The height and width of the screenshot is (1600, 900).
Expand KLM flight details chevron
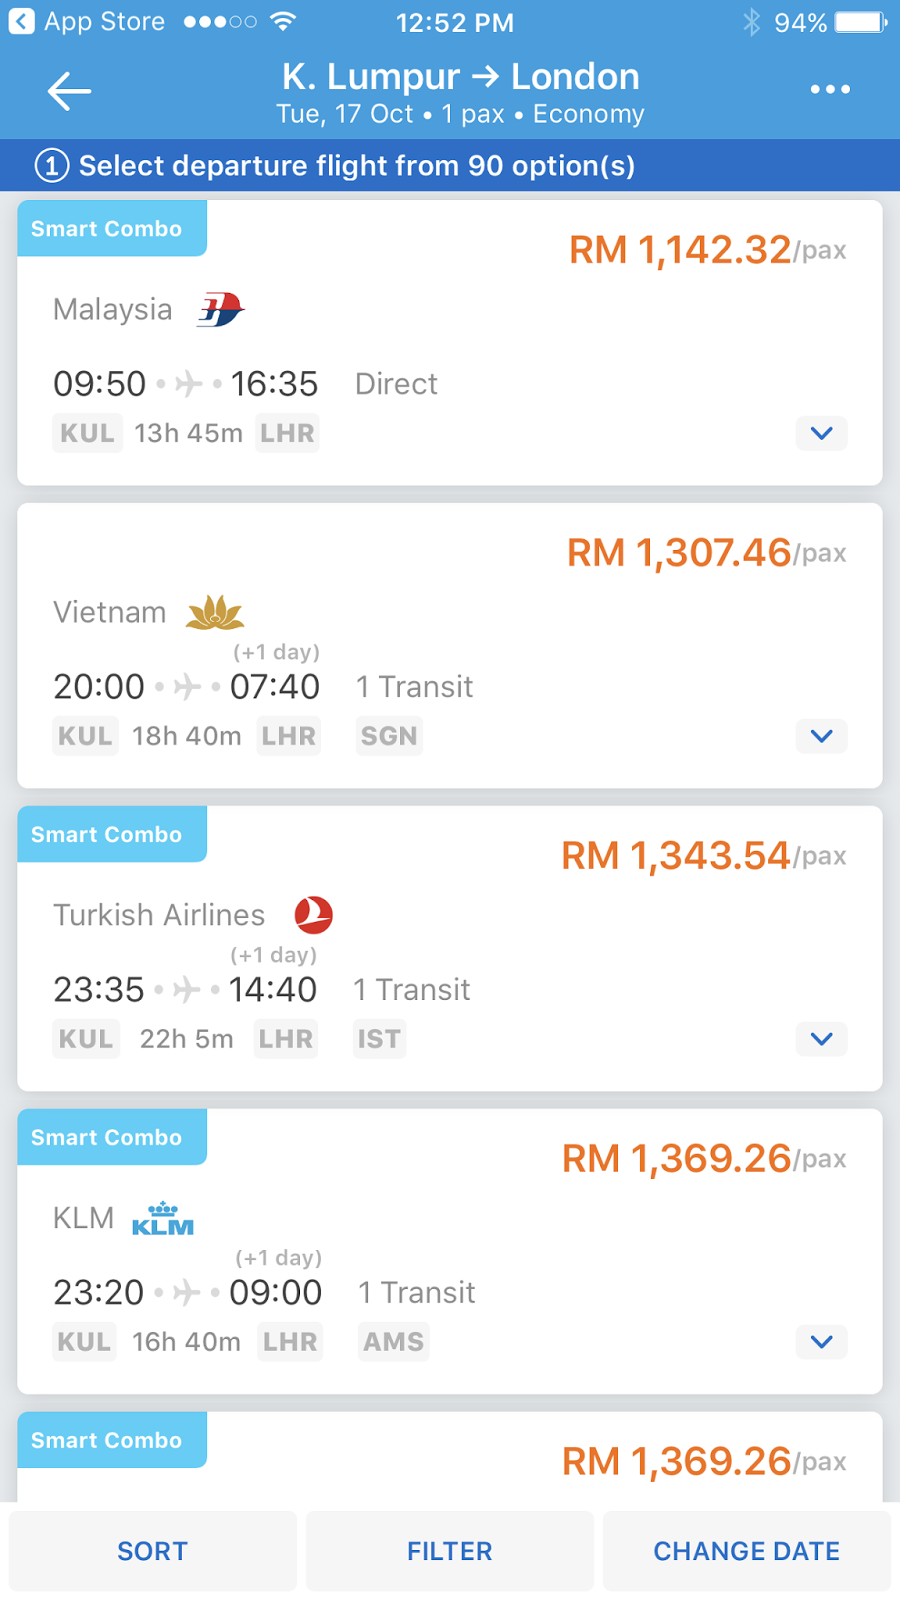click(x=821, y=1343)
